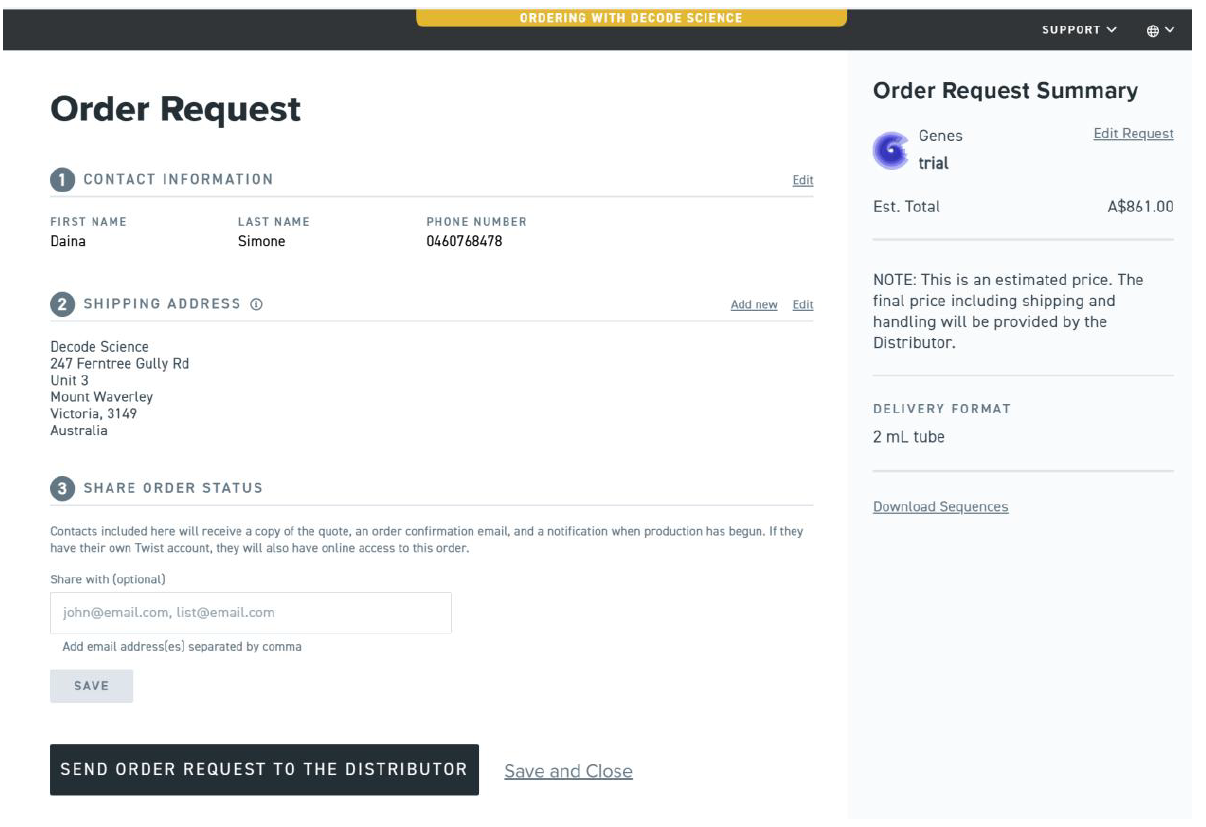Download Sequences from the summary panel

[x=940, y=507]
